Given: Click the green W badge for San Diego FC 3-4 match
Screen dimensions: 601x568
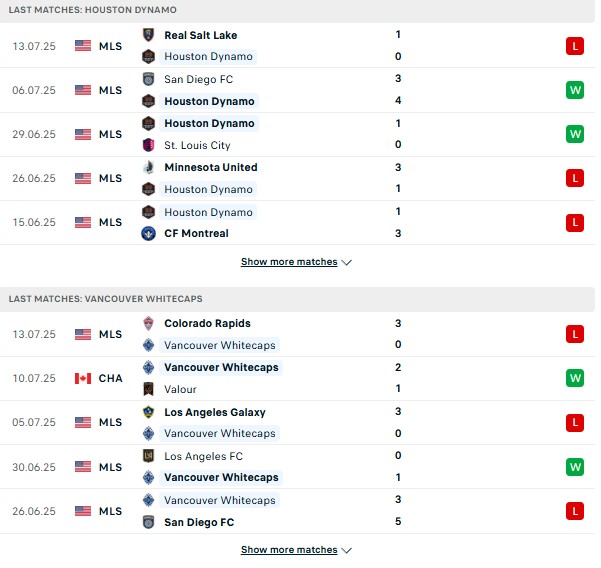Looking at the screenshot, I should coord(575,90).
